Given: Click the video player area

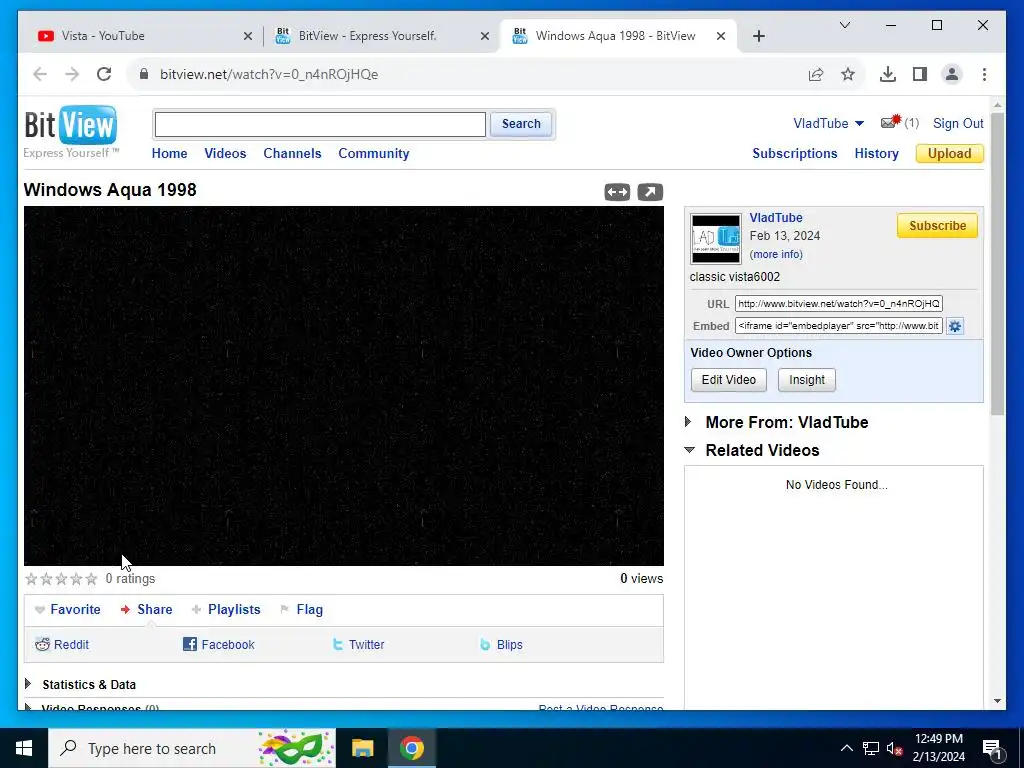Looking at the screenshot, I should [344, 386].
